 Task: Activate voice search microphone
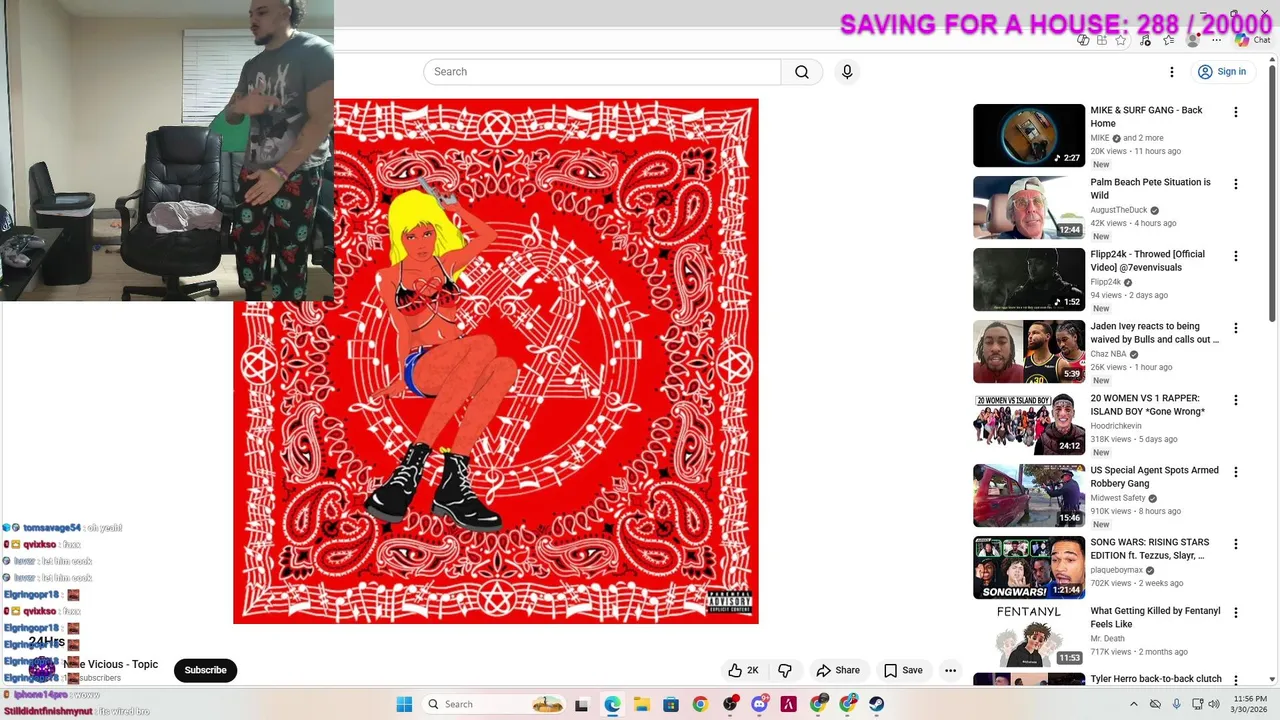click(847, 72)
